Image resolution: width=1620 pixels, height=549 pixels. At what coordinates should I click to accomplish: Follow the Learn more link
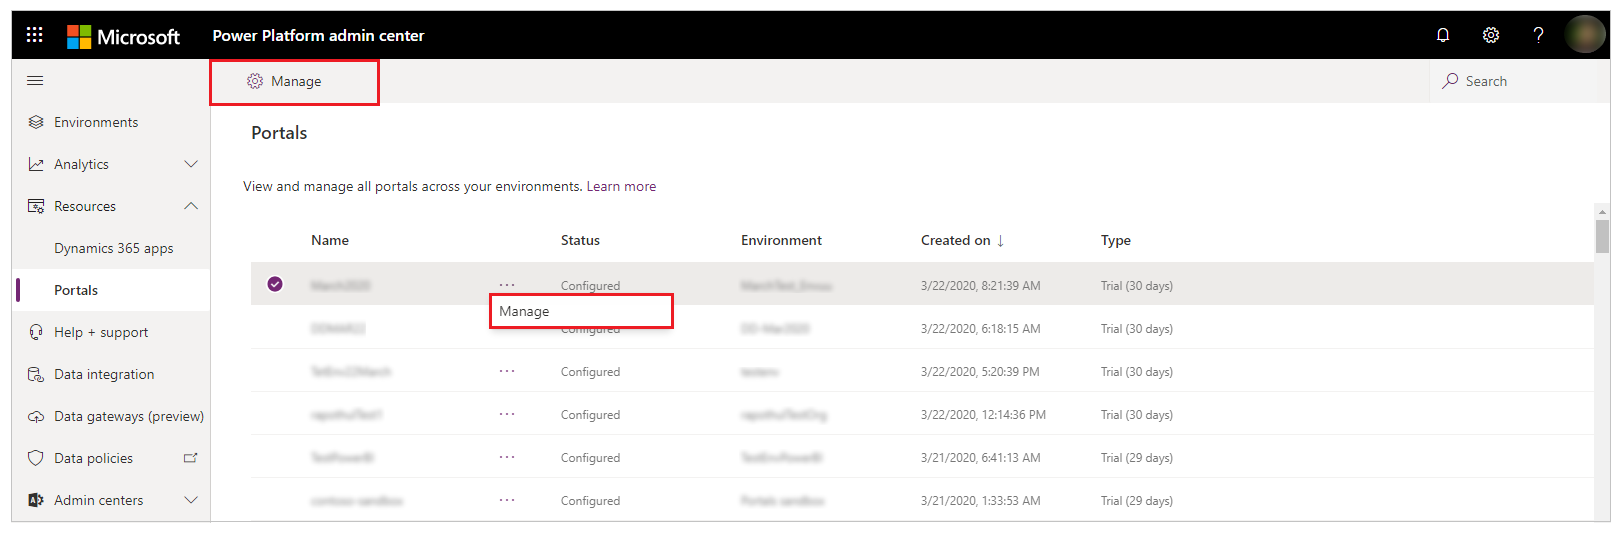click(621, 186)
